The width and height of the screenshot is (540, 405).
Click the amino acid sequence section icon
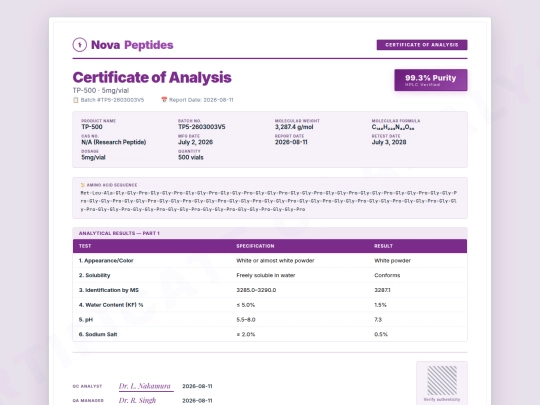(x=83, y=185)
